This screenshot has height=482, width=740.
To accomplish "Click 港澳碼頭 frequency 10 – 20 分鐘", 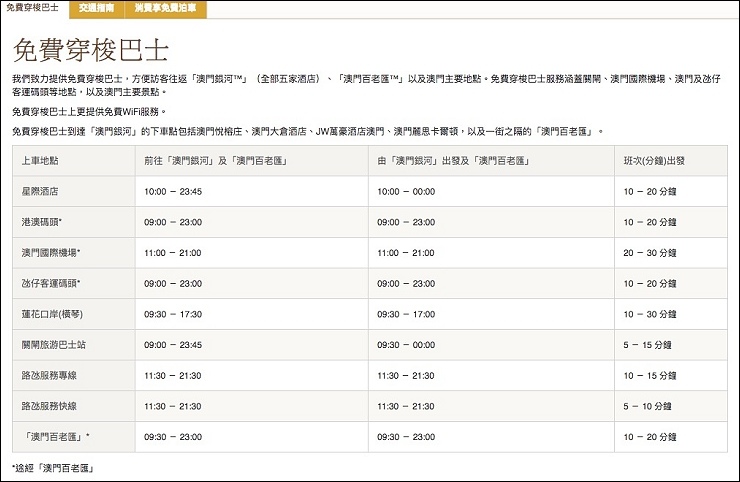I will [x=650, y=222].
